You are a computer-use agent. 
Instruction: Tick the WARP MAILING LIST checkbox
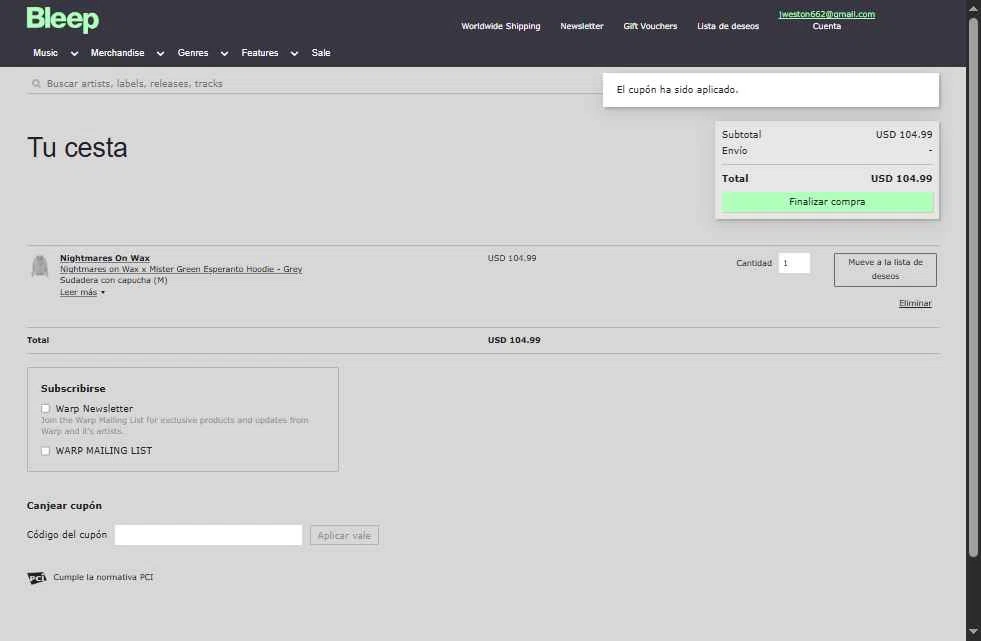coord(45,451)
